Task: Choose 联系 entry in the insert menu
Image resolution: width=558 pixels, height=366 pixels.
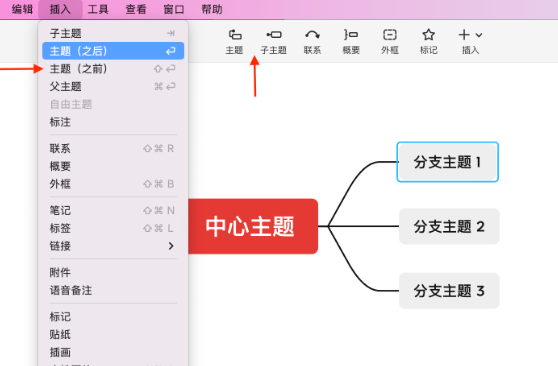Action: 113,148
